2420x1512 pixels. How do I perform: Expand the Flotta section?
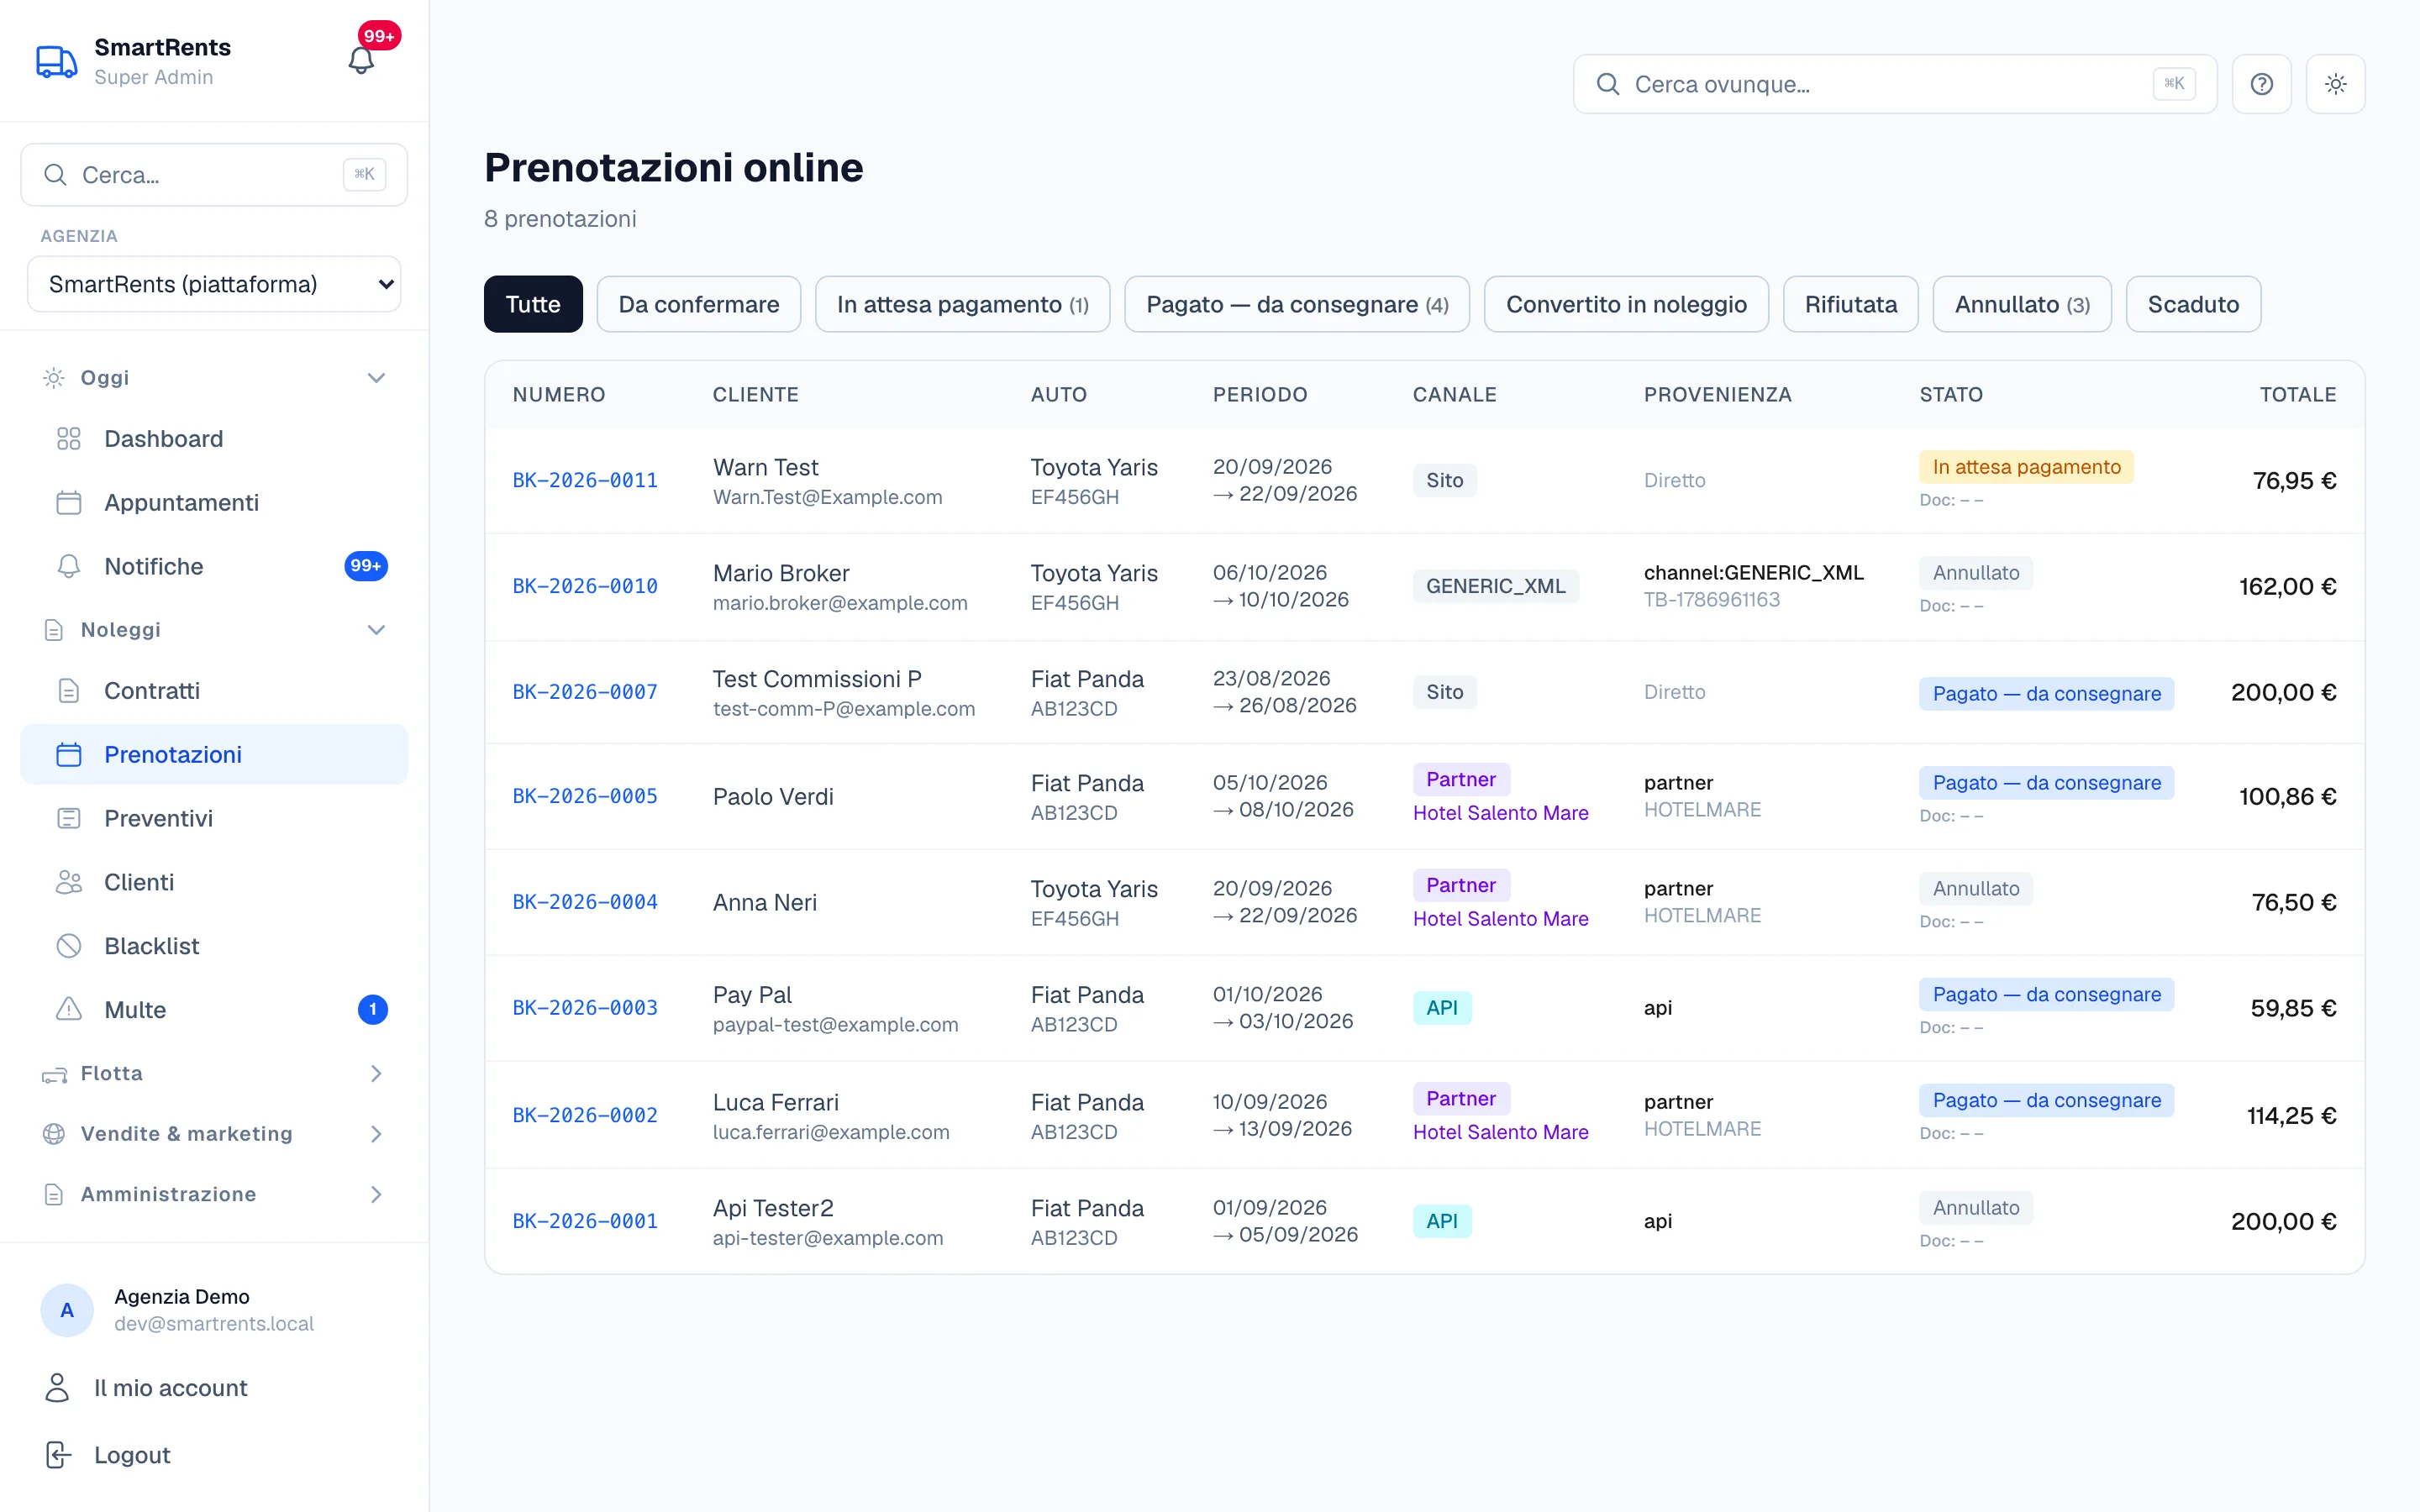tap(214, 1074)
